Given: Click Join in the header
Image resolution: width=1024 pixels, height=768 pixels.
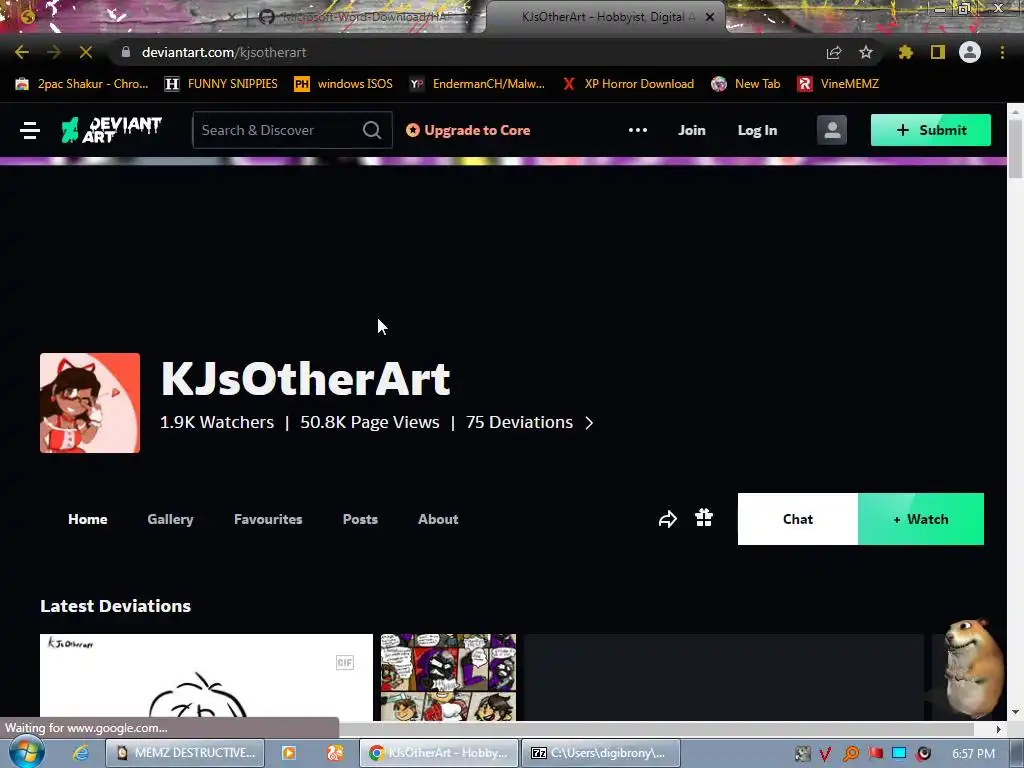Looking at the screenshot, I should [692, 130].
